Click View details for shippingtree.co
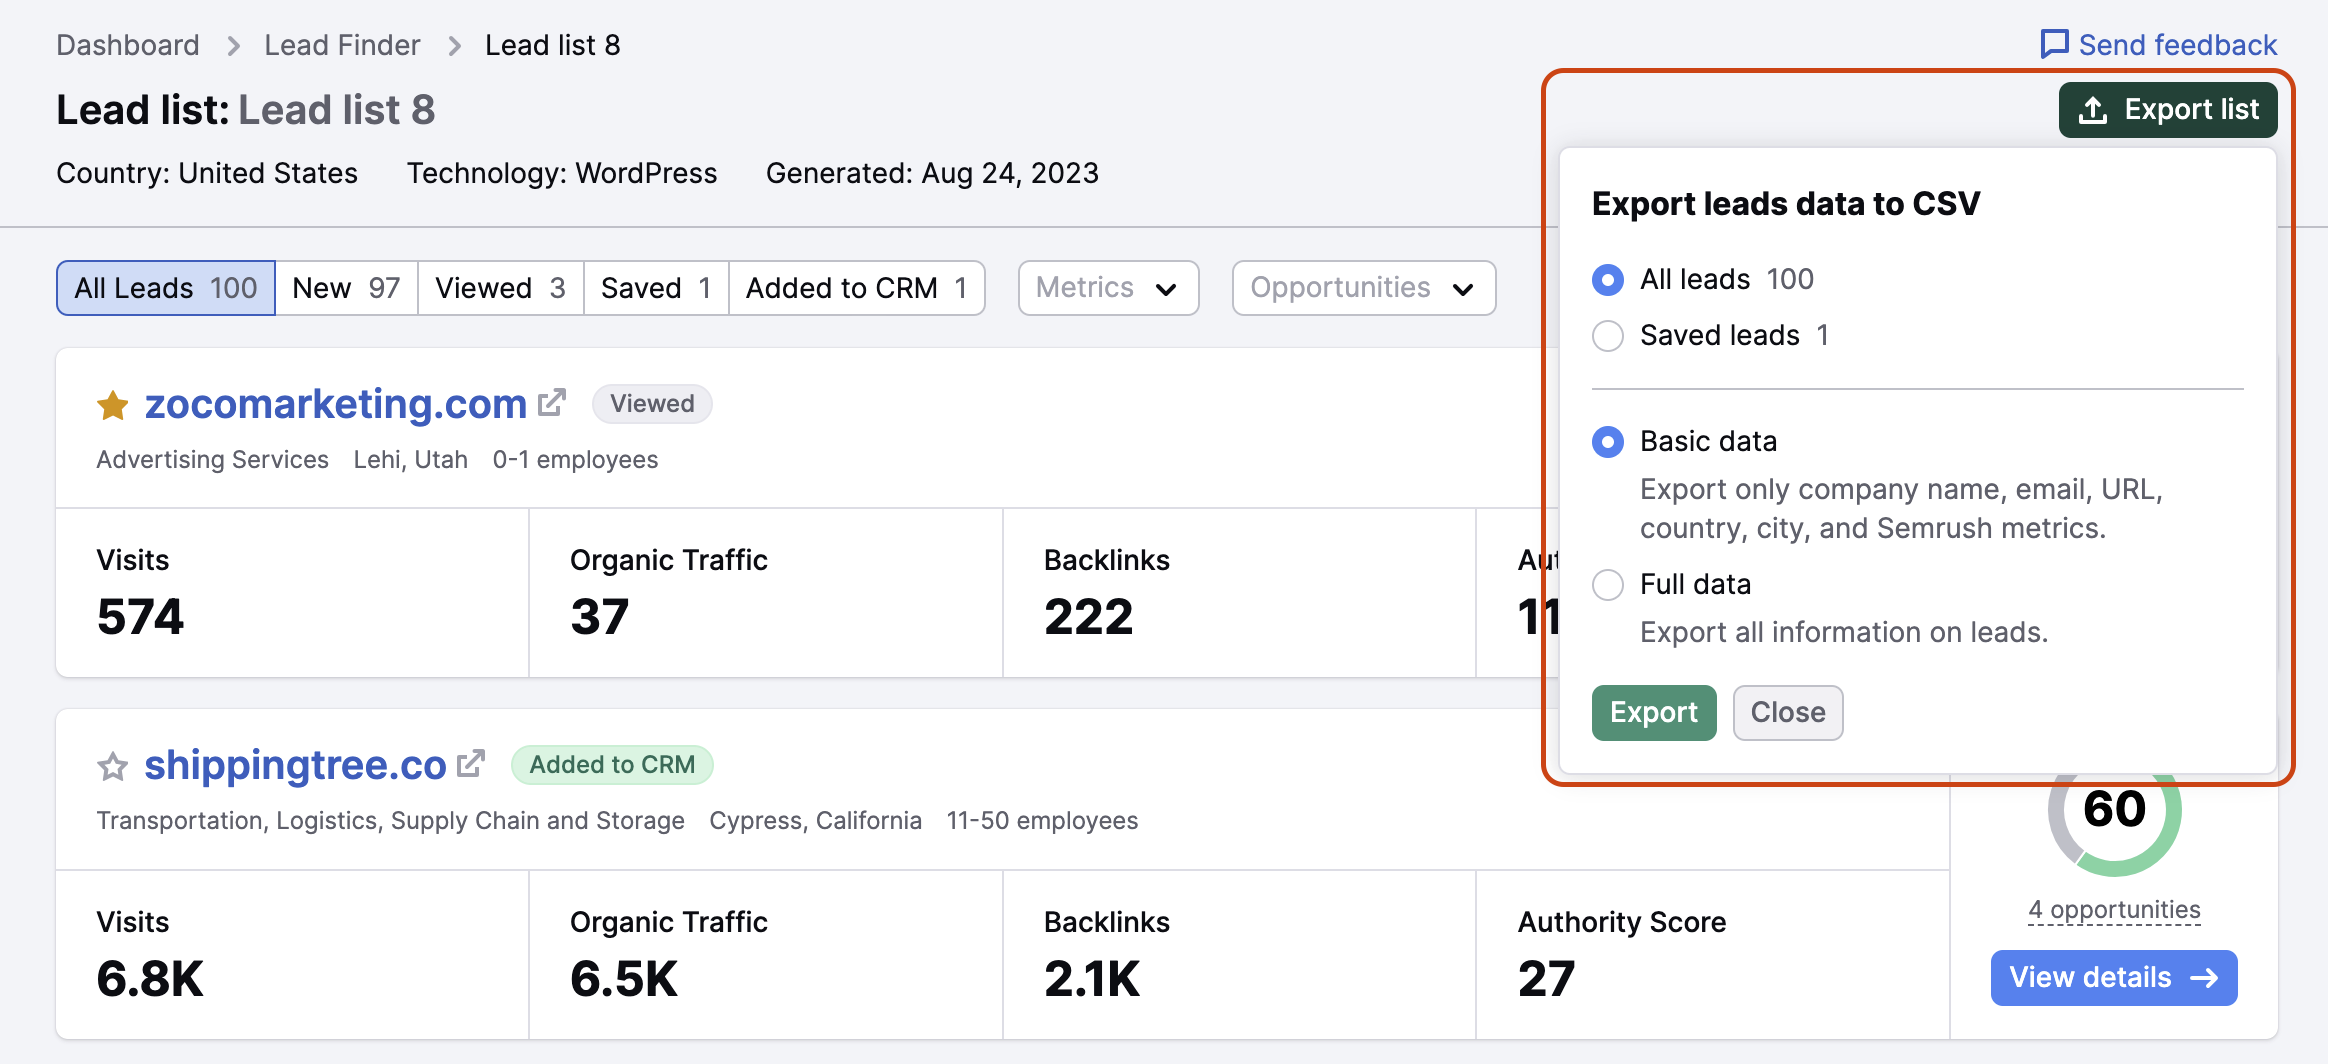Viewport: 2328px width, 1064px height. [x=2113, y=977]
